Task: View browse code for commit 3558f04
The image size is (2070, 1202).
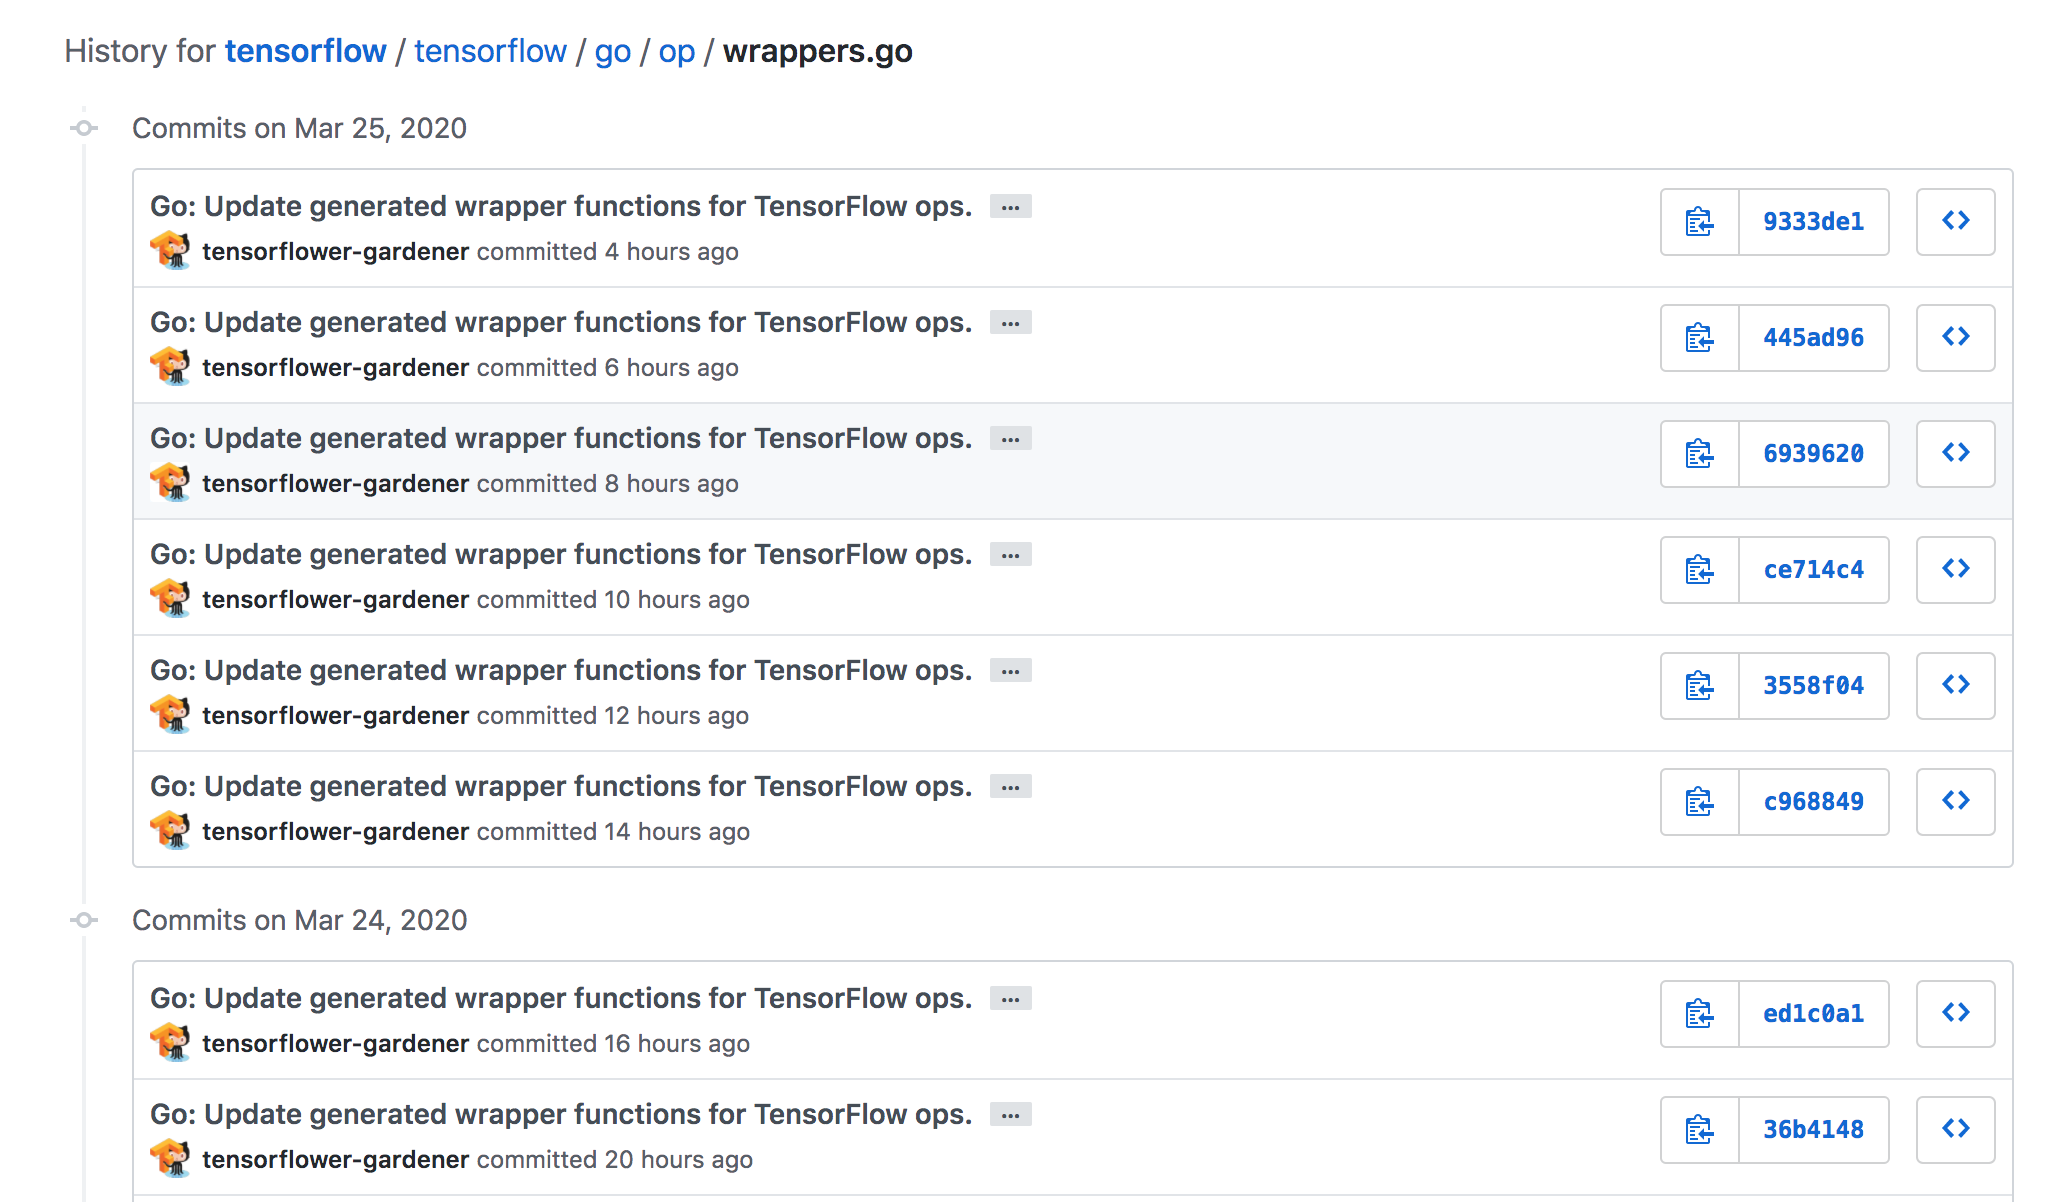Action: 1953,684
